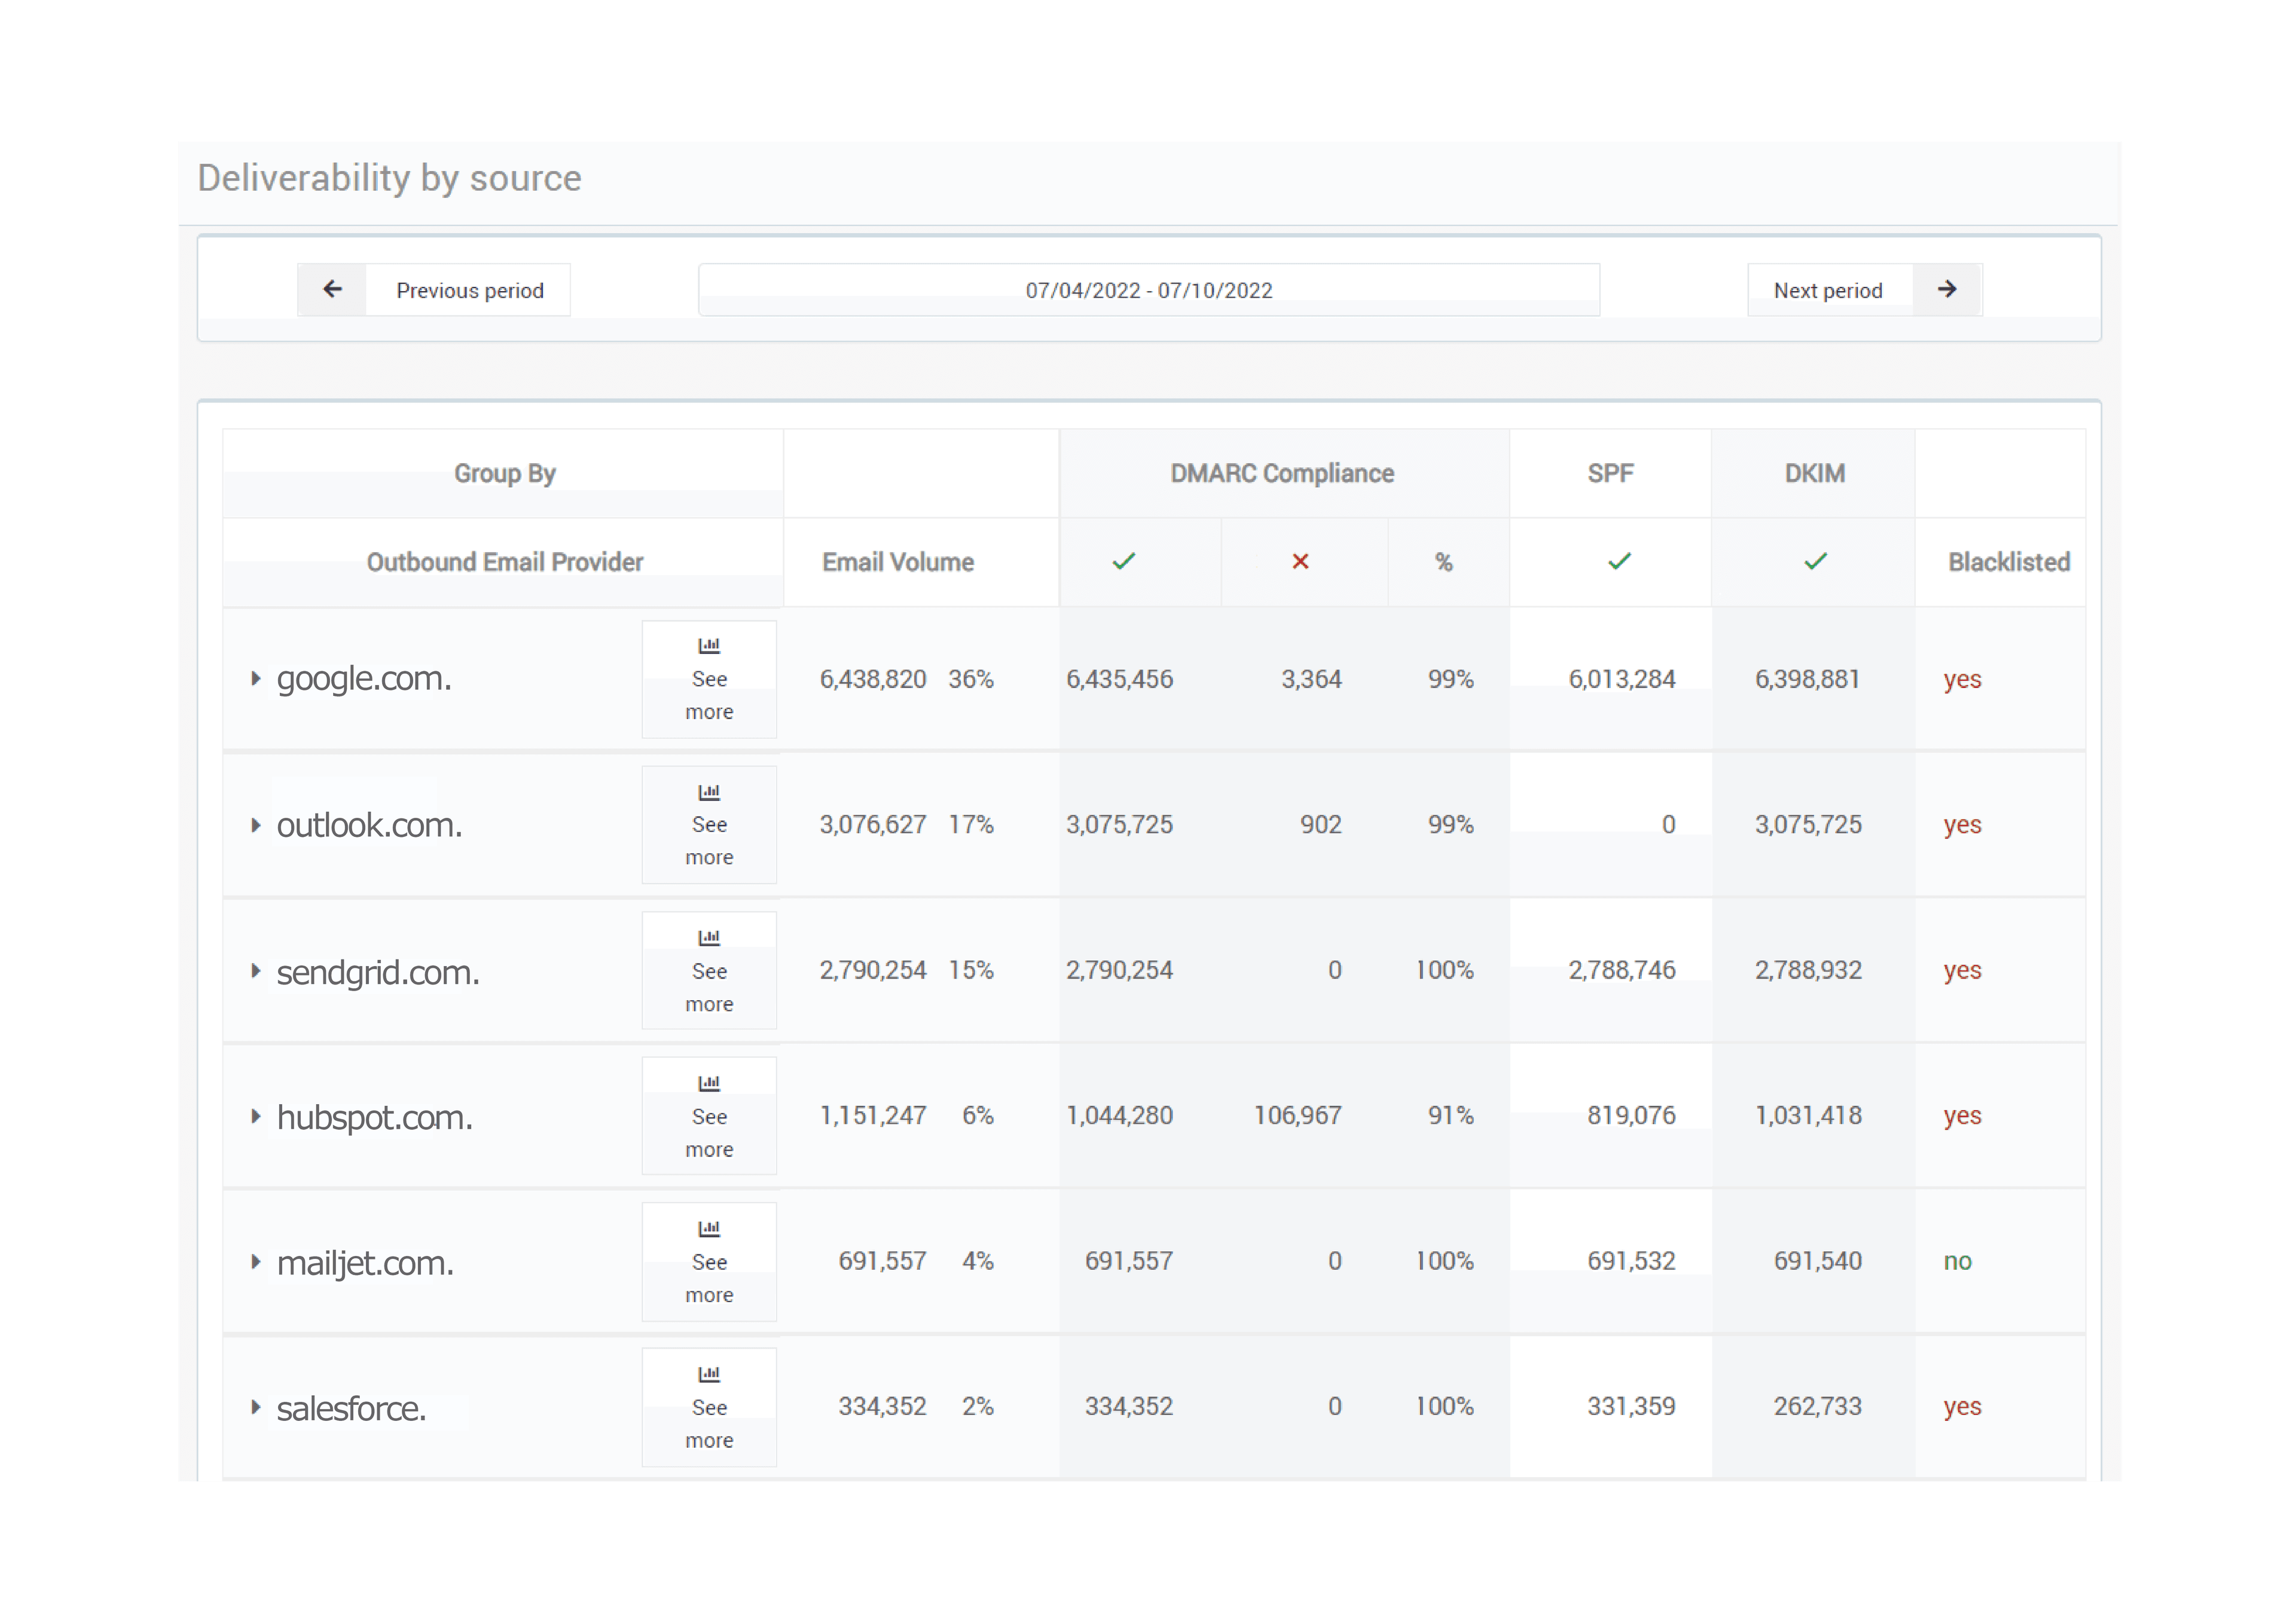Click outlook.com. failed count 902
Screen dimensions: 2296x1623
coord(1321,825)
